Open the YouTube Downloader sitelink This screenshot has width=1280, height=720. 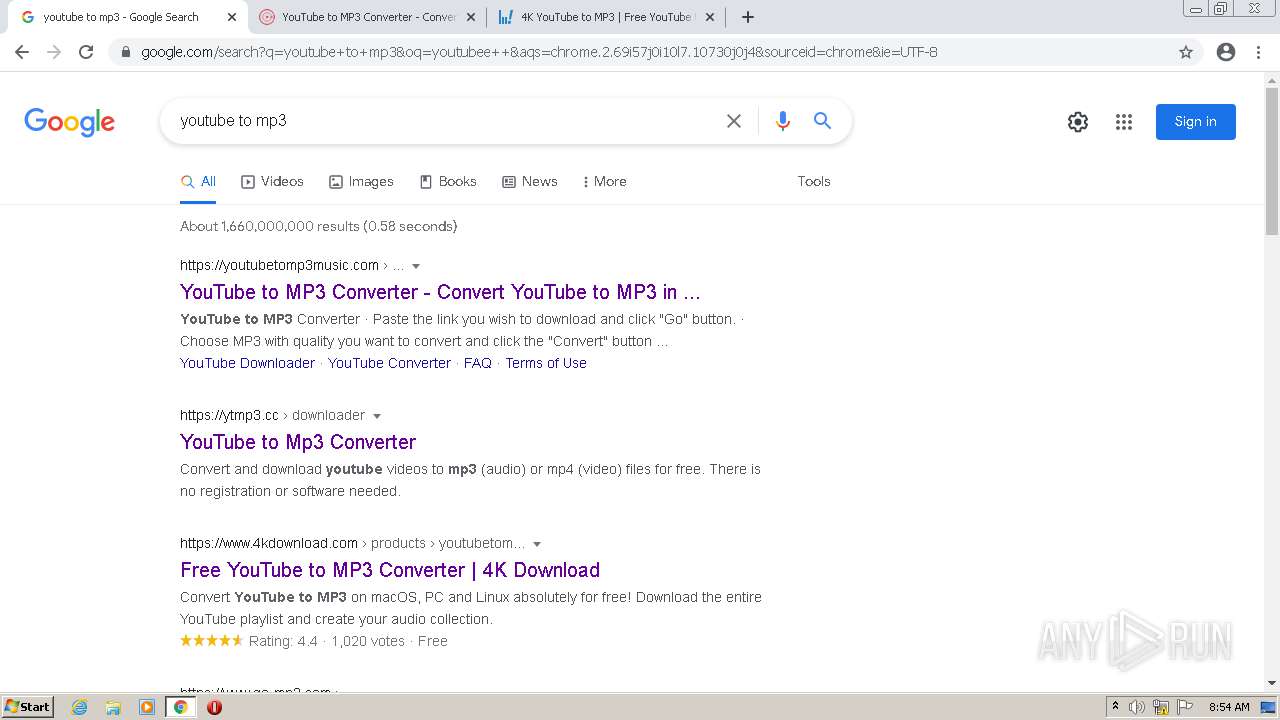(247, 363)
